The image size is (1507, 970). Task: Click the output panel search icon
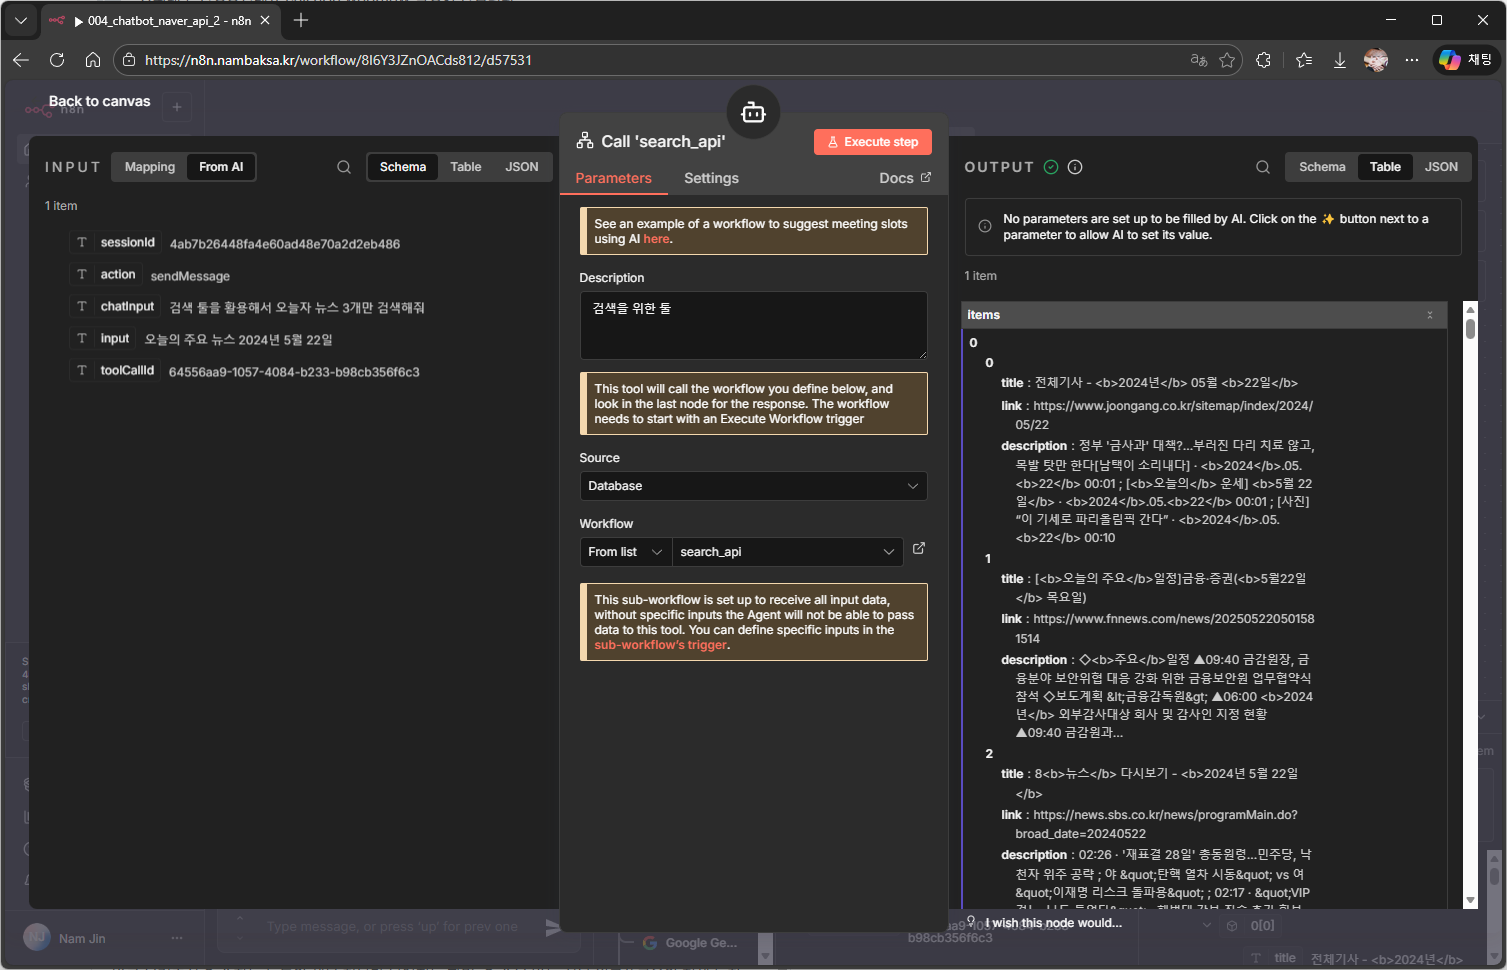click(1263, 167)
